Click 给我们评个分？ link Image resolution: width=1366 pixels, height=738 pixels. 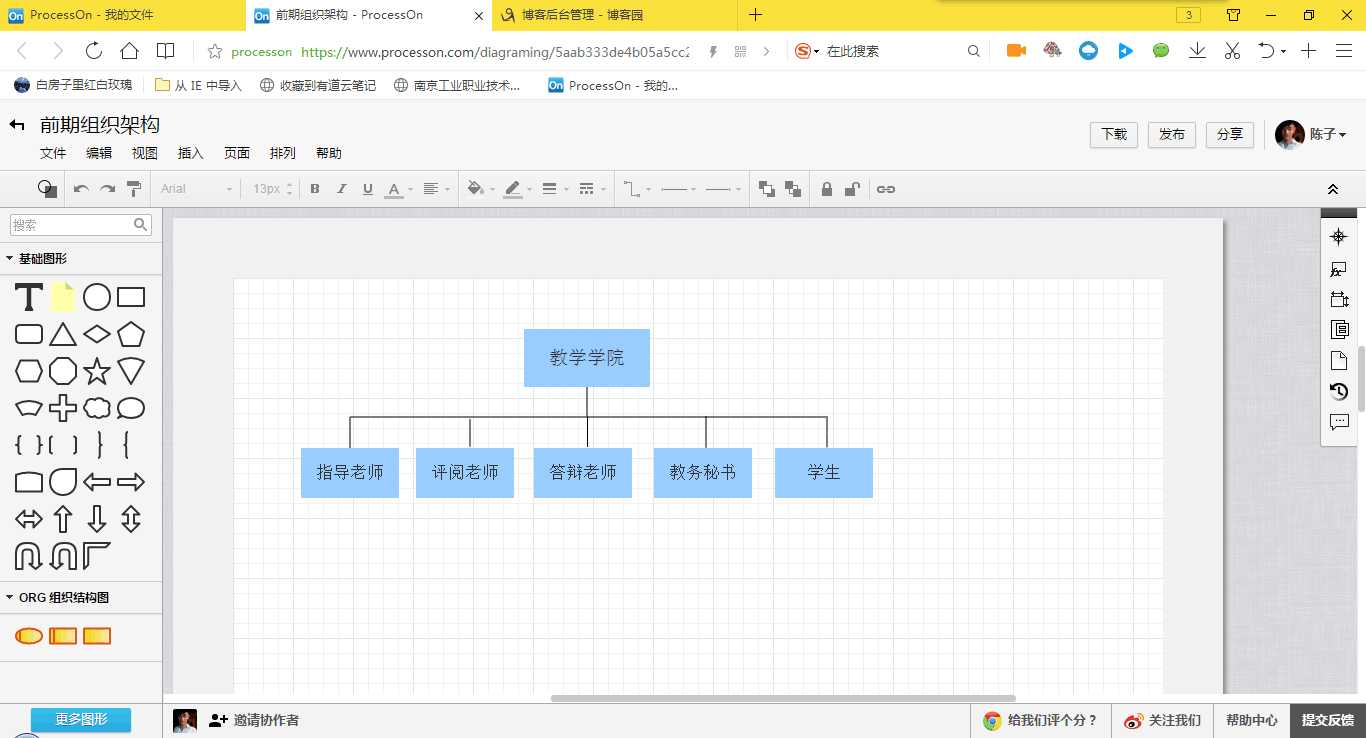point(1040,720)
